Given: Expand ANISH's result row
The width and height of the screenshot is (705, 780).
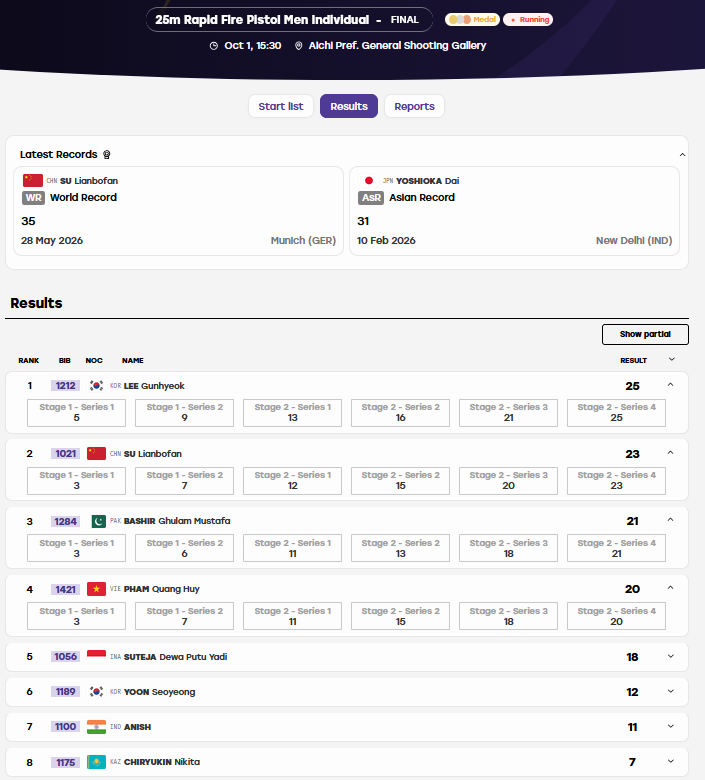Looking at the screenshot, I should coord(671,726).
